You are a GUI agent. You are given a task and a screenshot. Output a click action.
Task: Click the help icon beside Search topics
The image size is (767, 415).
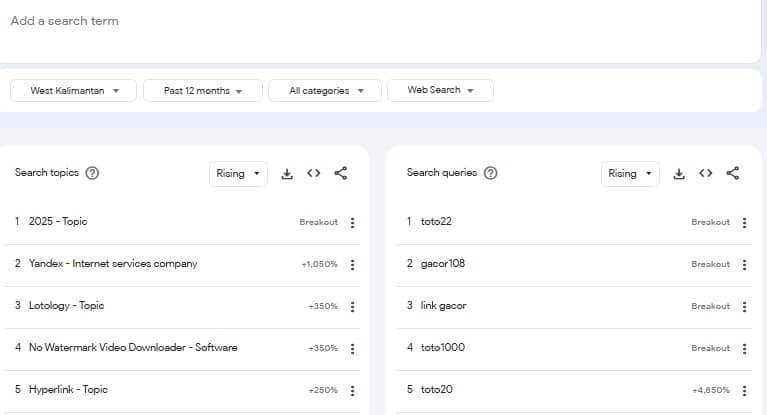[92, 173]
